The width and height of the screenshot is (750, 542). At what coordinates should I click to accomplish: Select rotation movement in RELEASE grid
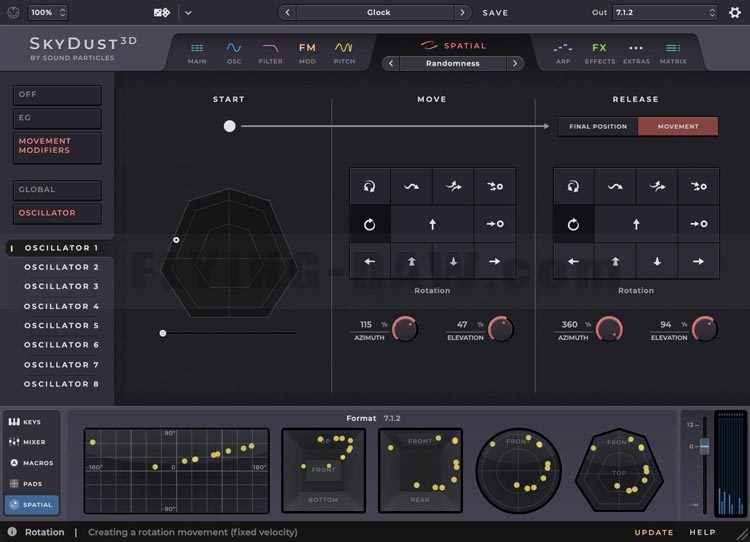[x=574, y=224]
